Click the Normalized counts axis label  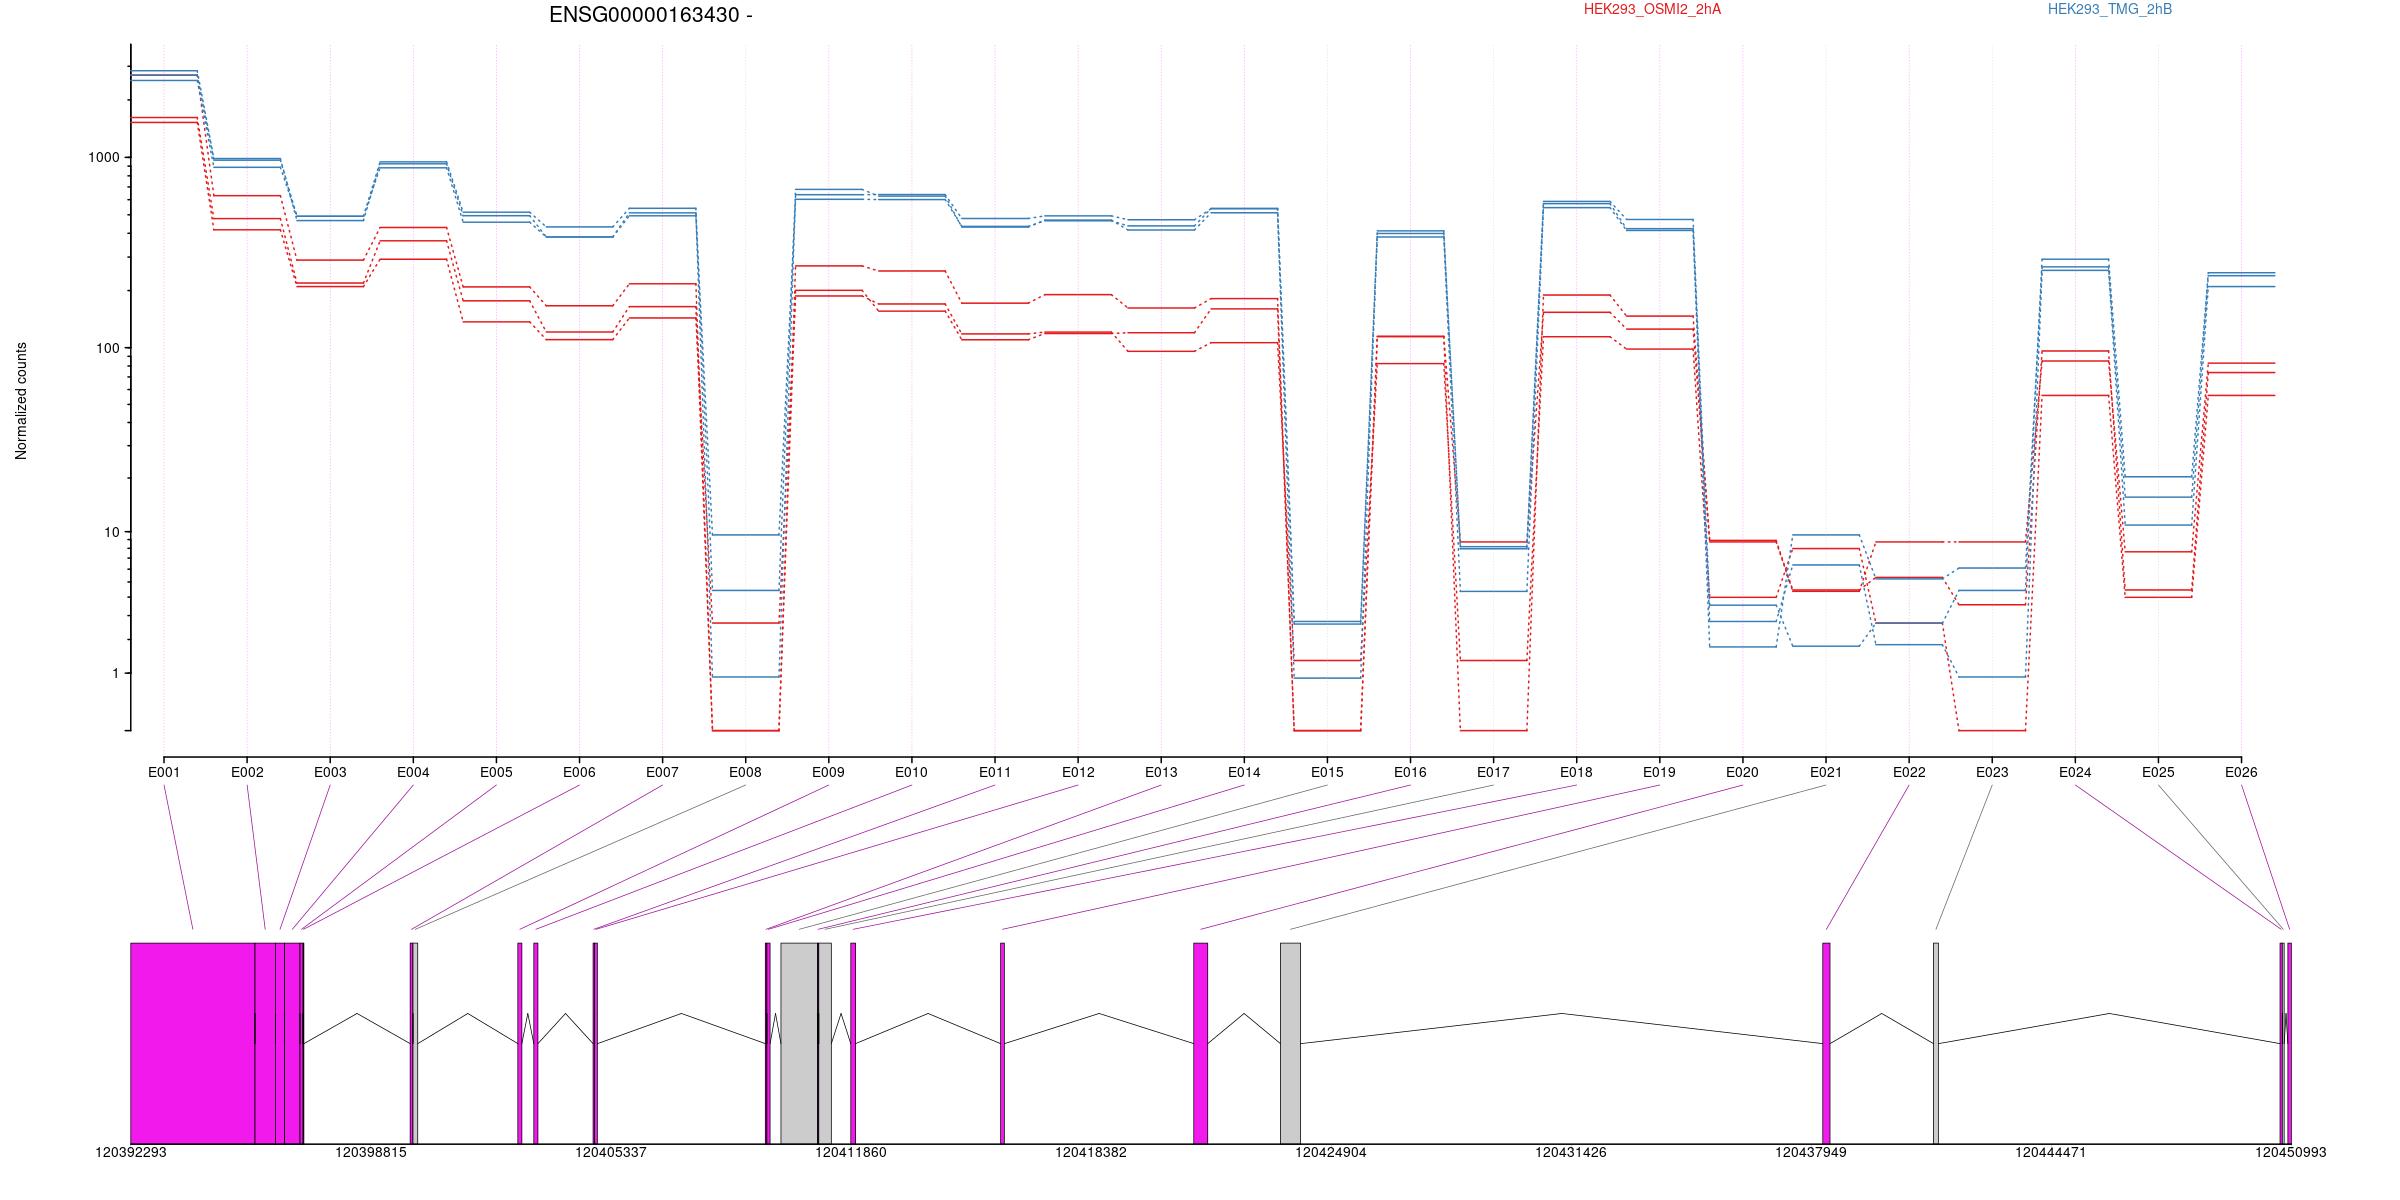click(21, 401)
